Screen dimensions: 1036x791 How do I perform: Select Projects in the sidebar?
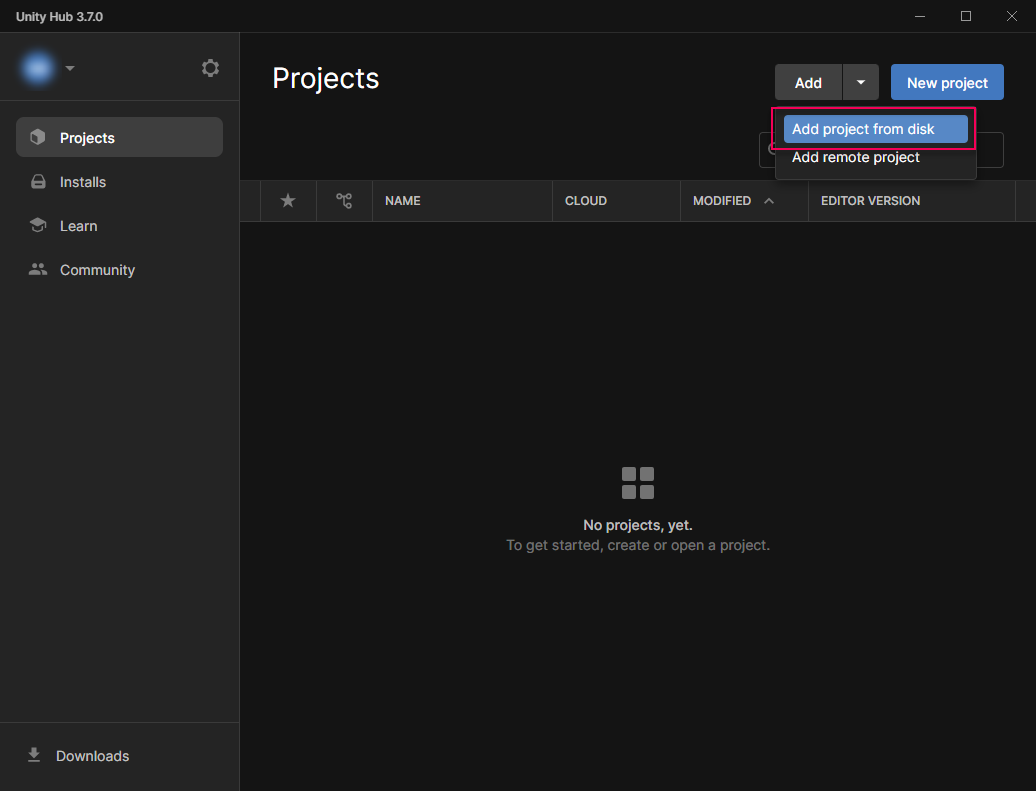coord(119,137)
